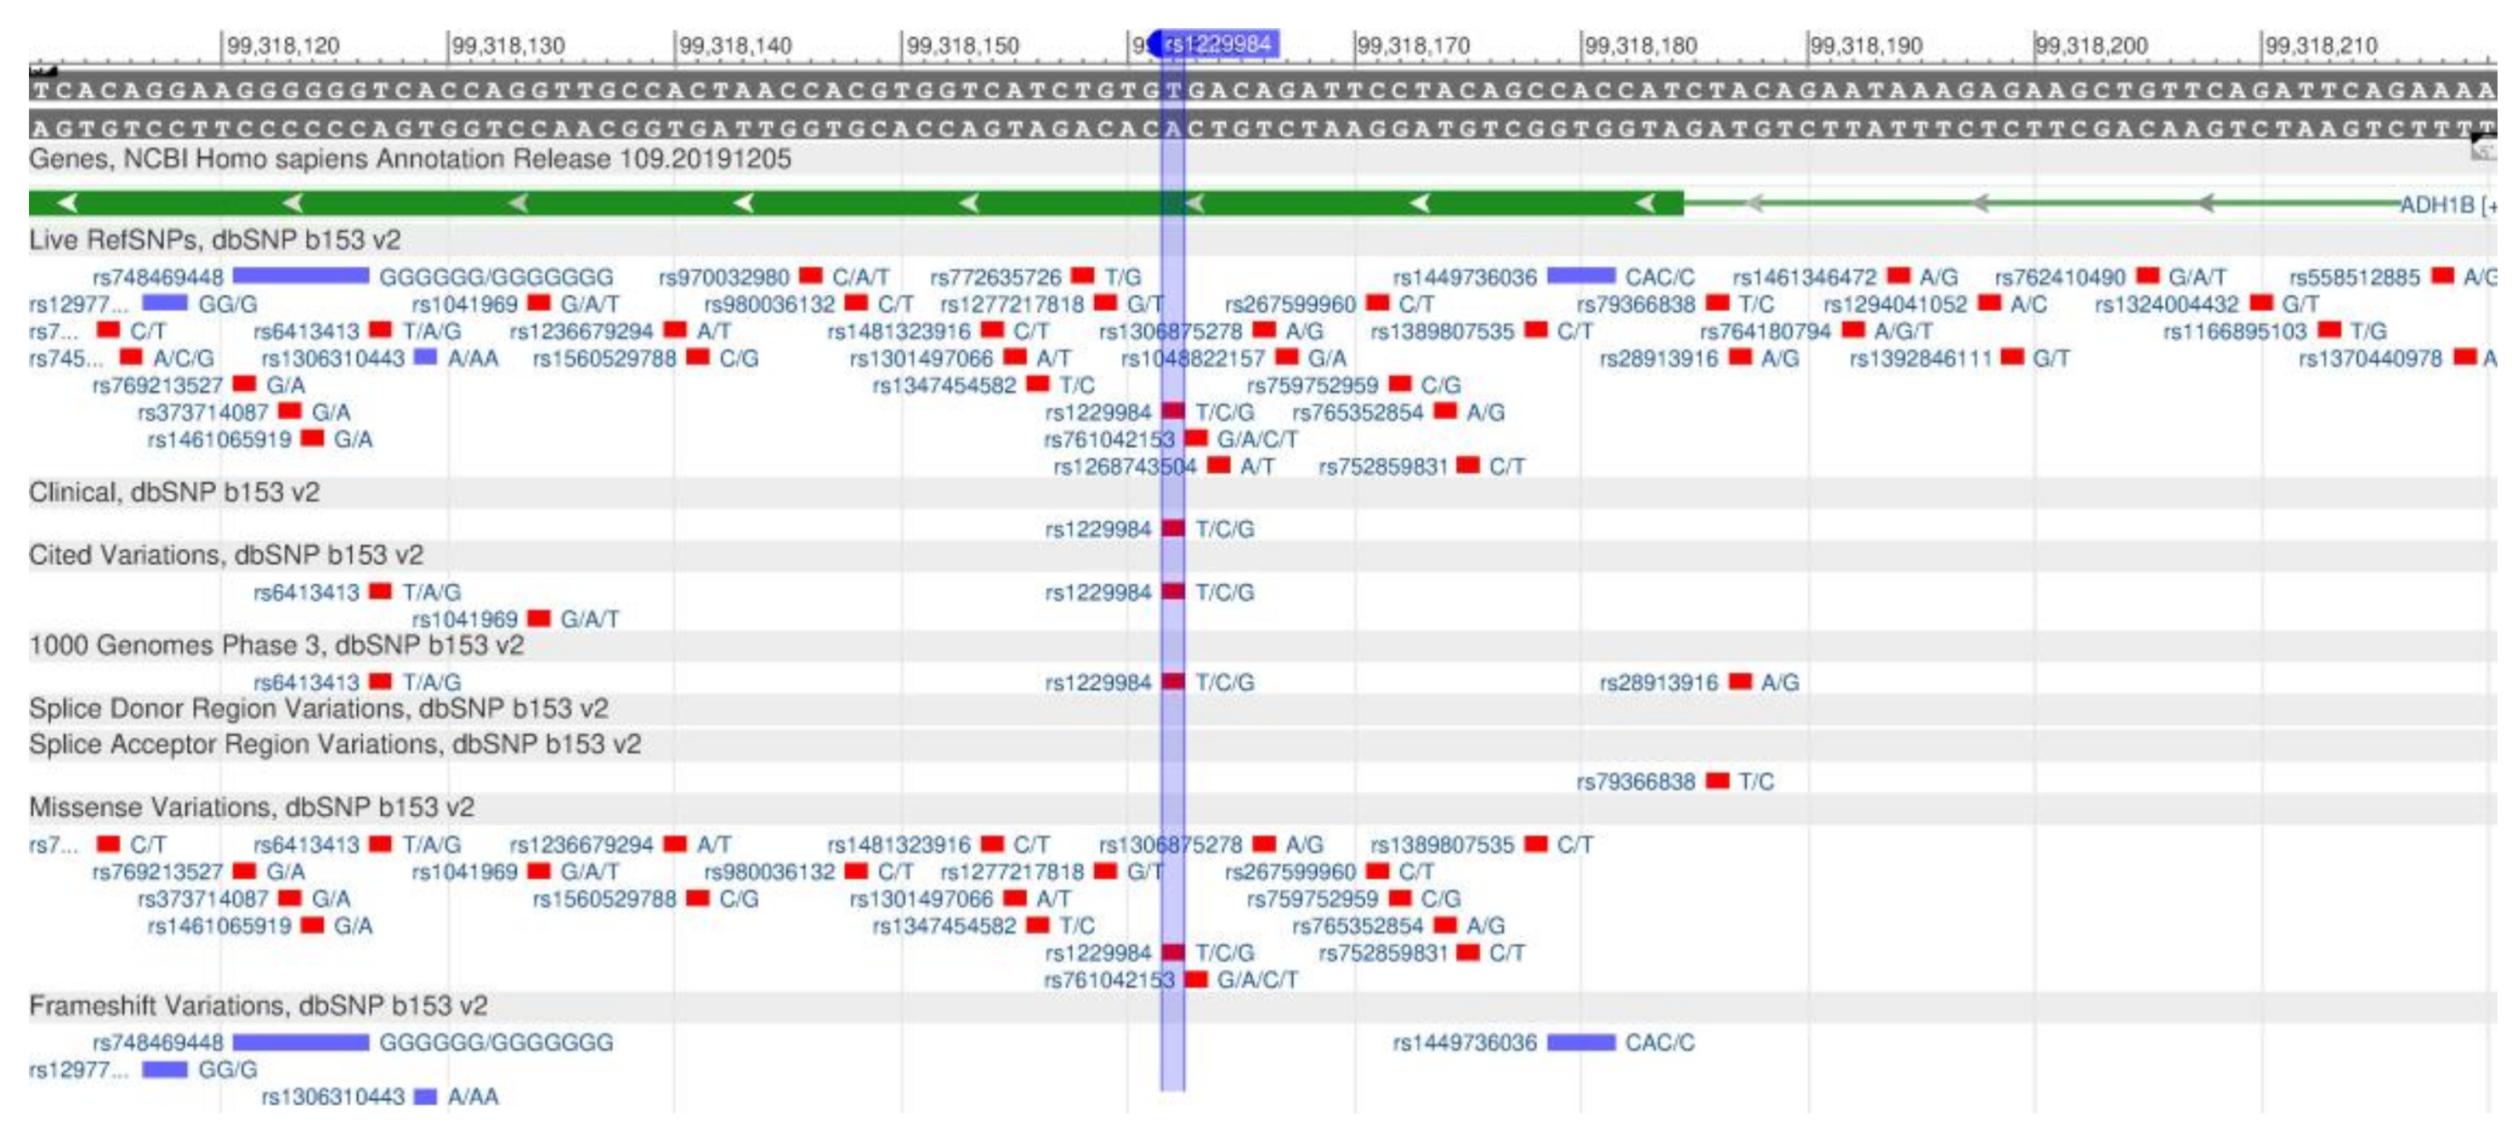
Task: Open SNP rs772635726 T/G
Action: 1036,277
